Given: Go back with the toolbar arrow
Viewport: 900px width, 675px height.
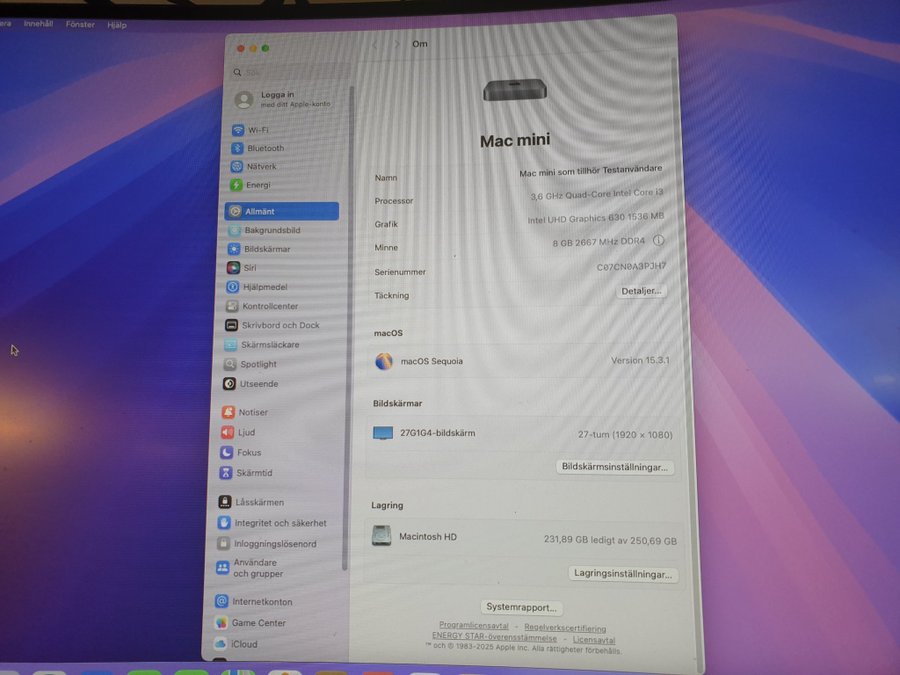Looking at the screenshot, I should pyautogui.click(x=375, y=44).
